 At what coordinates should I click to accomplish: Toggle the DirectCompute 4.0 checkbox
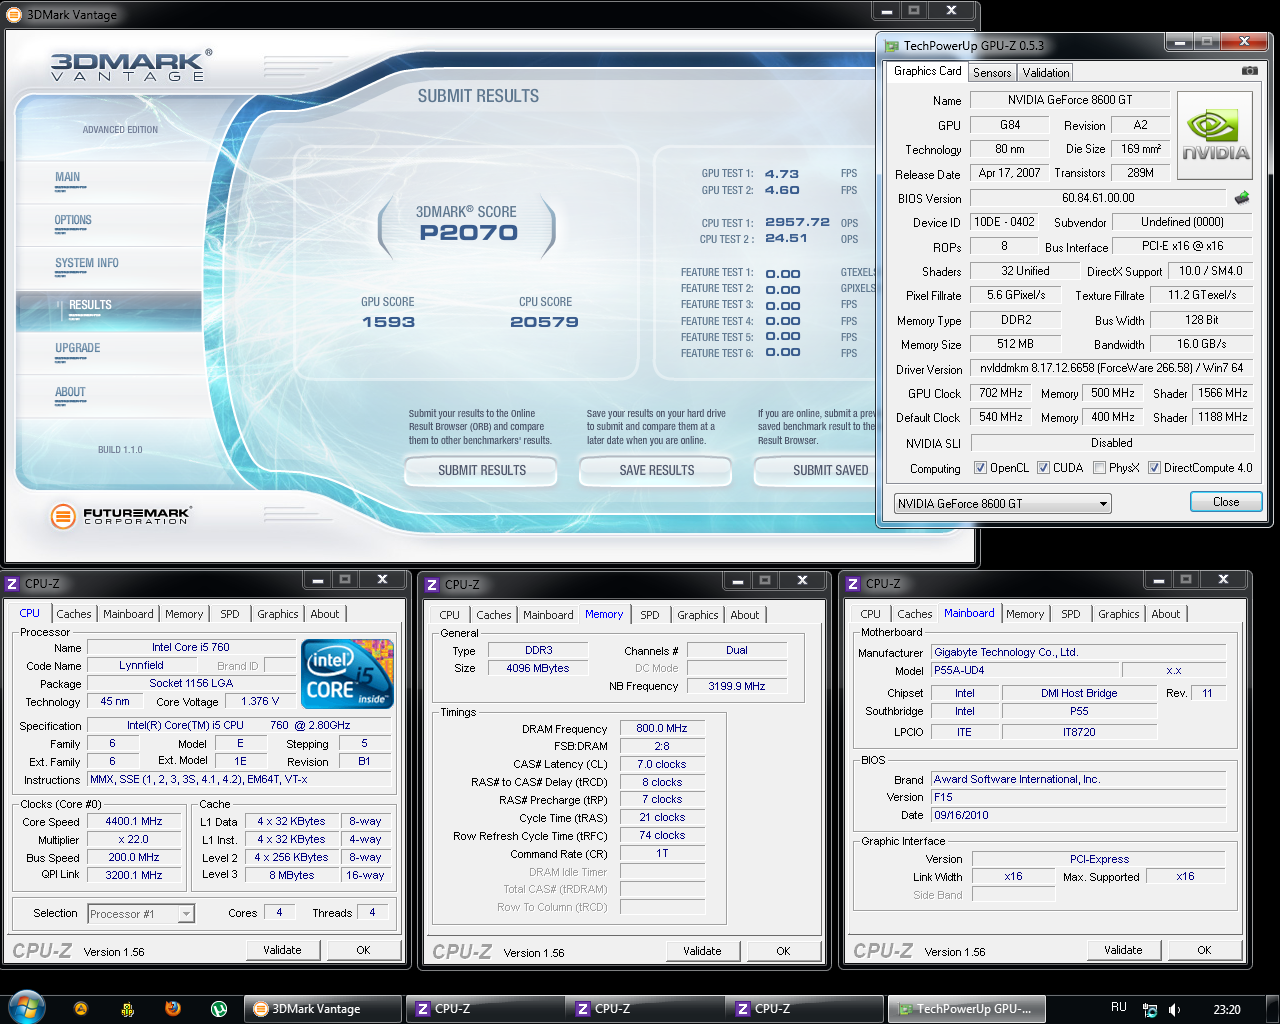[x=1154, y=468]
